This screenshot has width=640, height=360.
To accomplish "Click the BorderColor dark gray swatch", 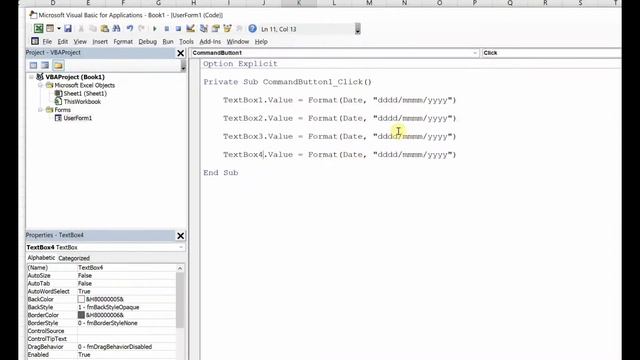I will 81,315.
